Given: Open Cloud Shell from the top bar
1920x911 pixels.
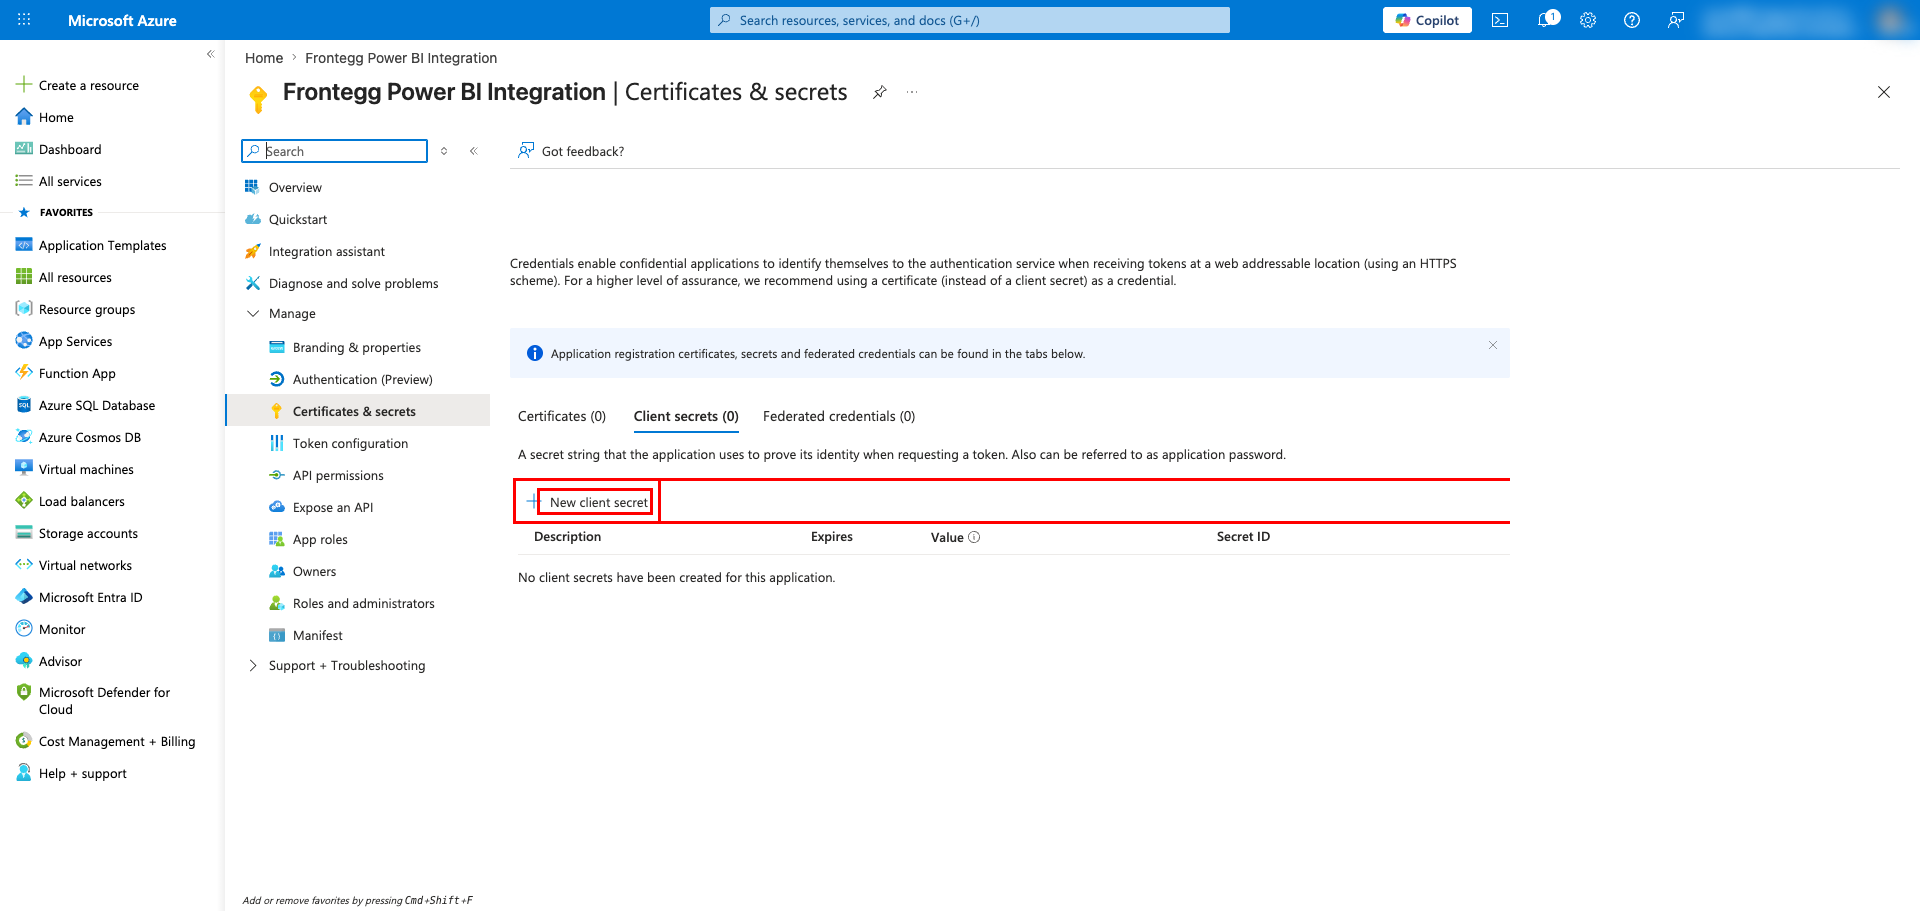Looking at the screenshot, I should pyautogui.click(x=1500, y=20).
